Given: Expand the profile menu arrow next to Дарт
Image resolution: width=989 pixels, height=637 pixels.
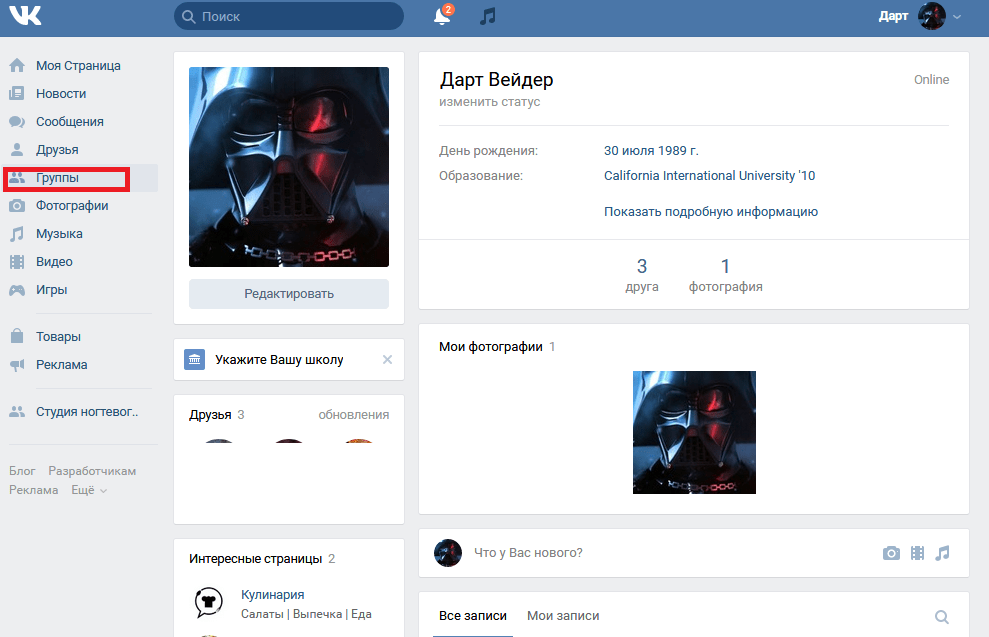Looking at the screenshot, I should [957, 17].
